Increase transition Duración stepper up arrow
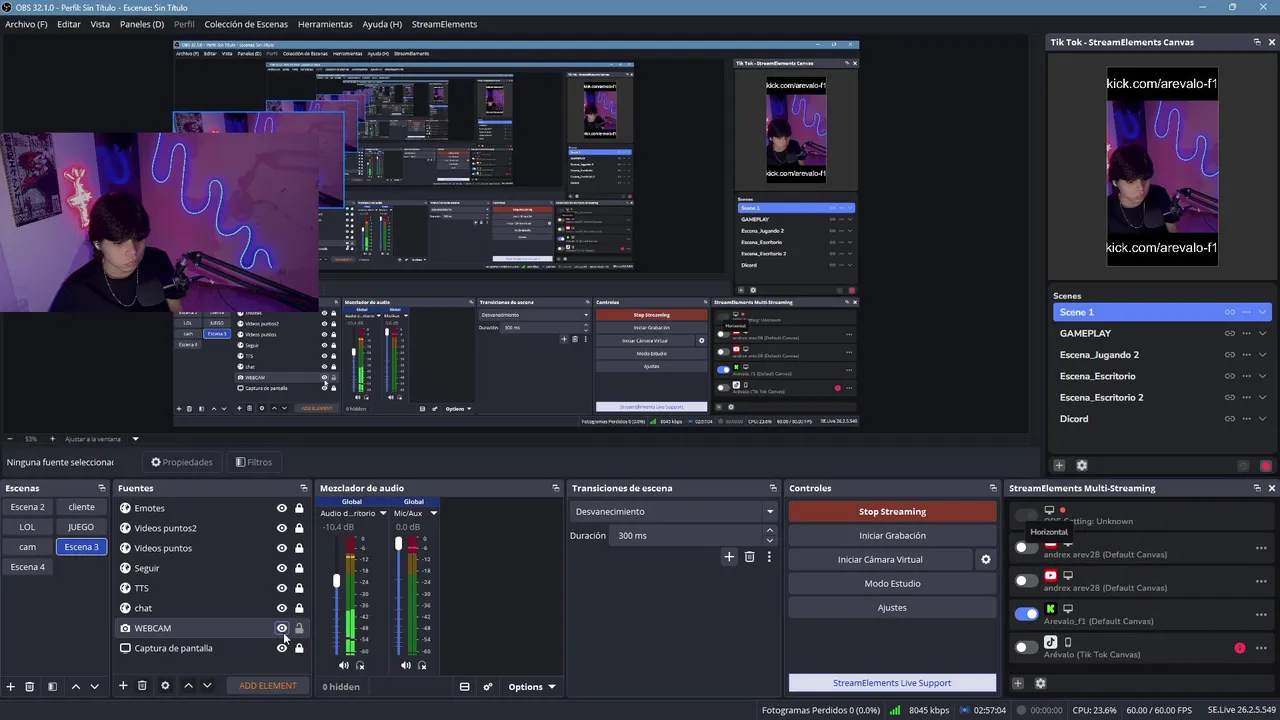 [769, 531]
